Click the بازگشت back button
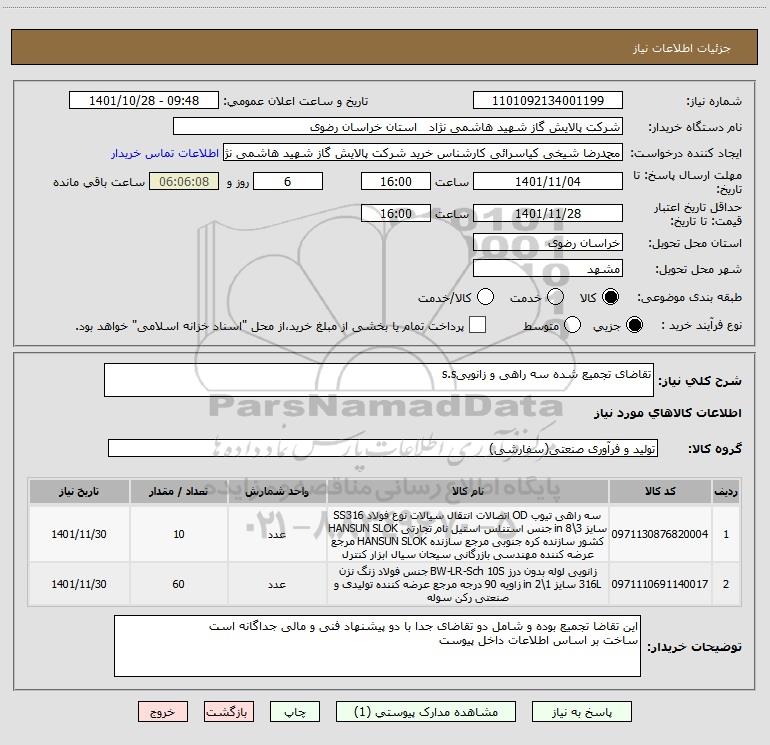Viewport: 770px width, 745px height. 229,712
